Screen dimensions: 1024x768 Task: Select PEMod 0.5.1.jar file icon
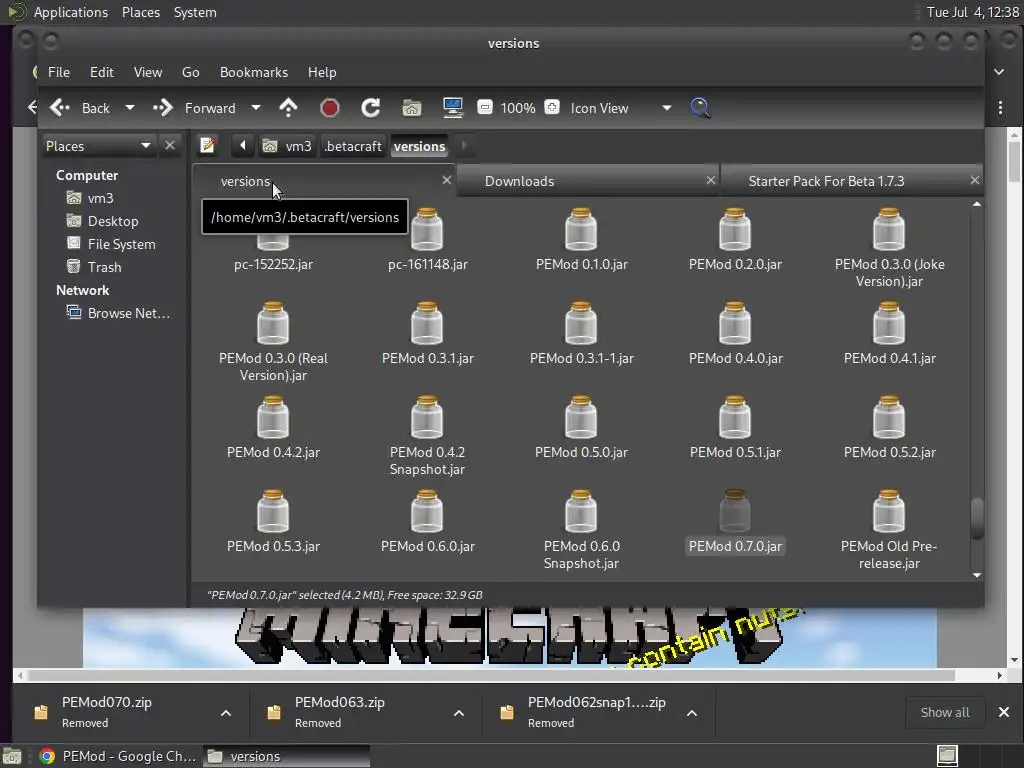(x=735, y=417)
